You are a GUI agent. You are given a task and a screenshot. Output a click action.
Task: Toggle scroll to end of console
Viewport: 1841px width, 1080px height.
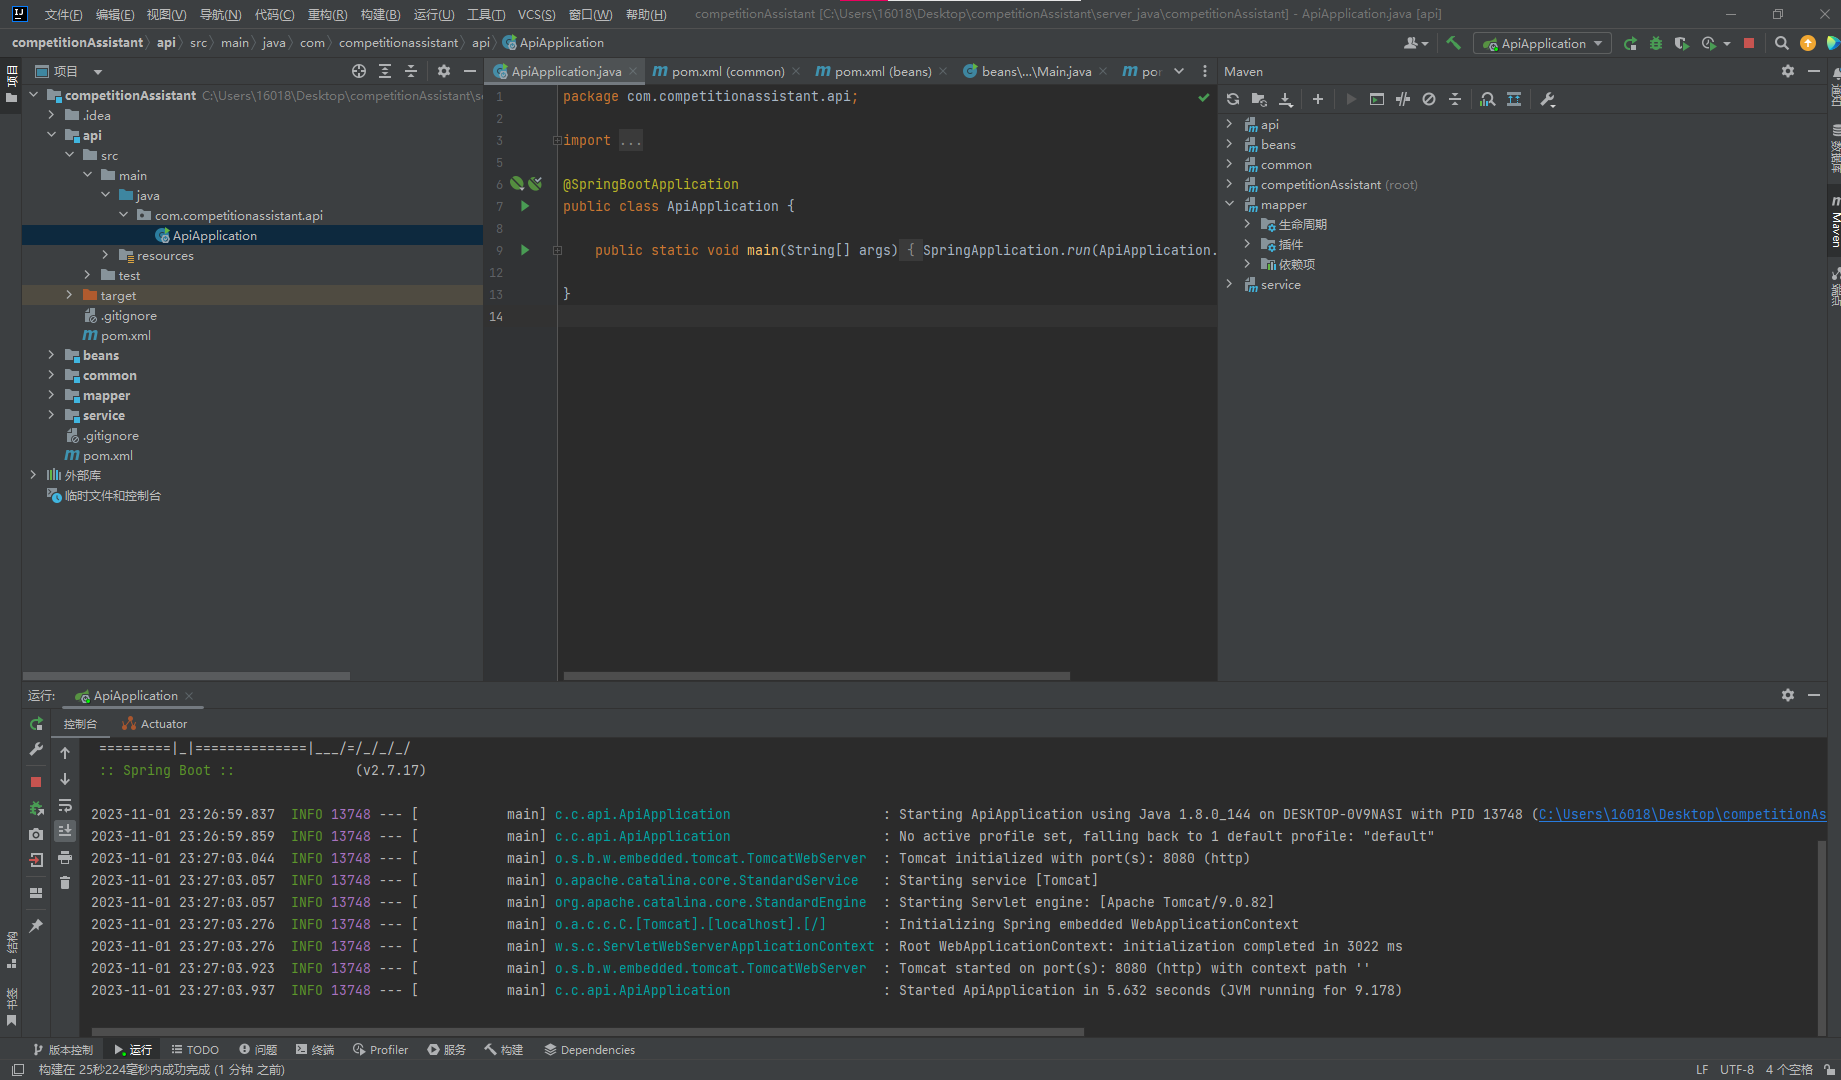(65, 831)
